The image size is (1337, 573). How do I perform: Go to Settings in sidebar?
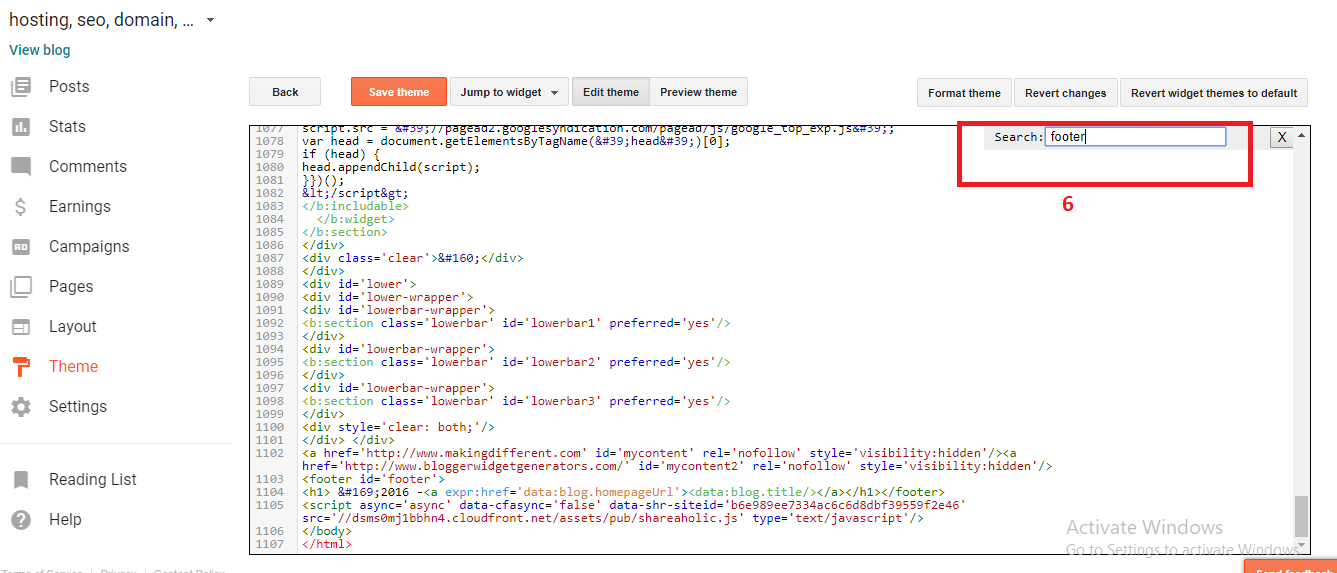pyautogui.click(x=78, y=407)
